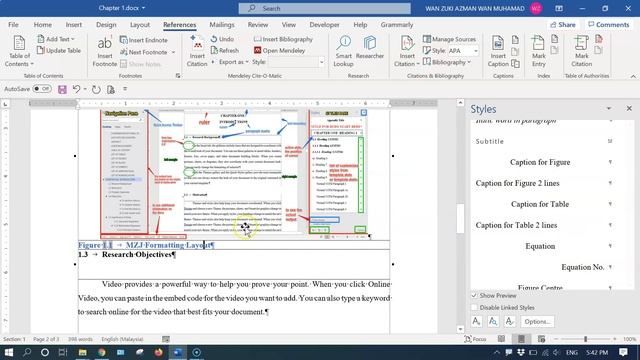Open Styles pane options arrow
640x360 pixels.
pos(609,109)
